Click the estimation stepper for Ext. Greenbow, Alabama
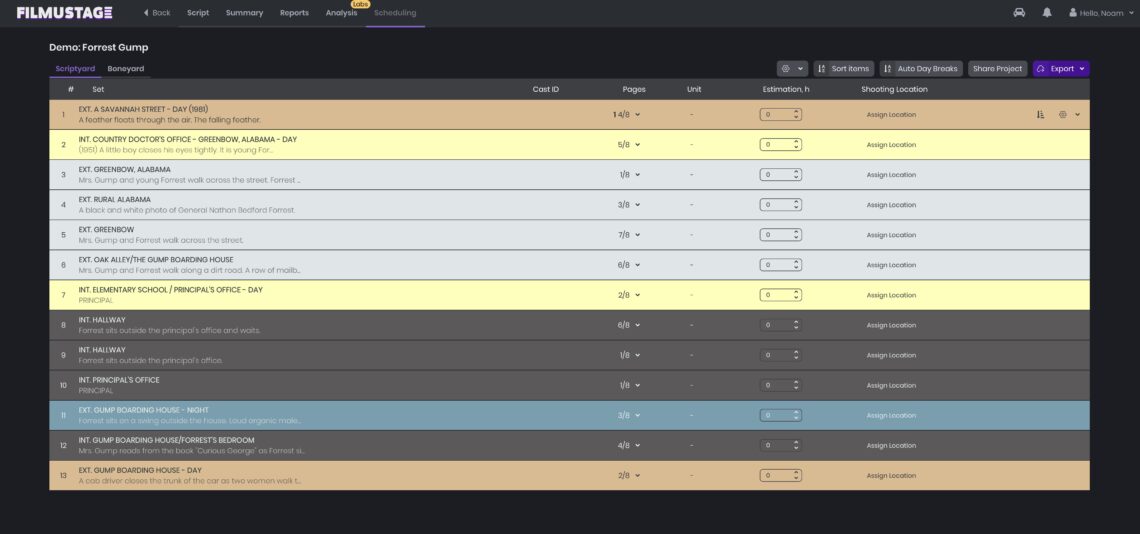This screenshot has width=1140, height=534. coord(796,175)
